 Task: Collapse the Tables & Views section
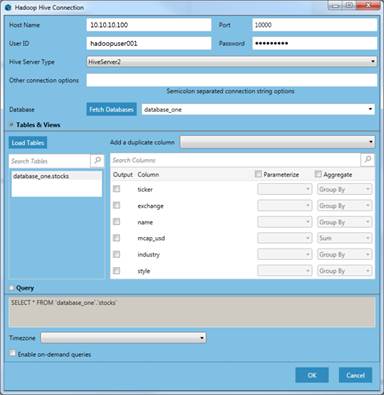tap(12, 125)
